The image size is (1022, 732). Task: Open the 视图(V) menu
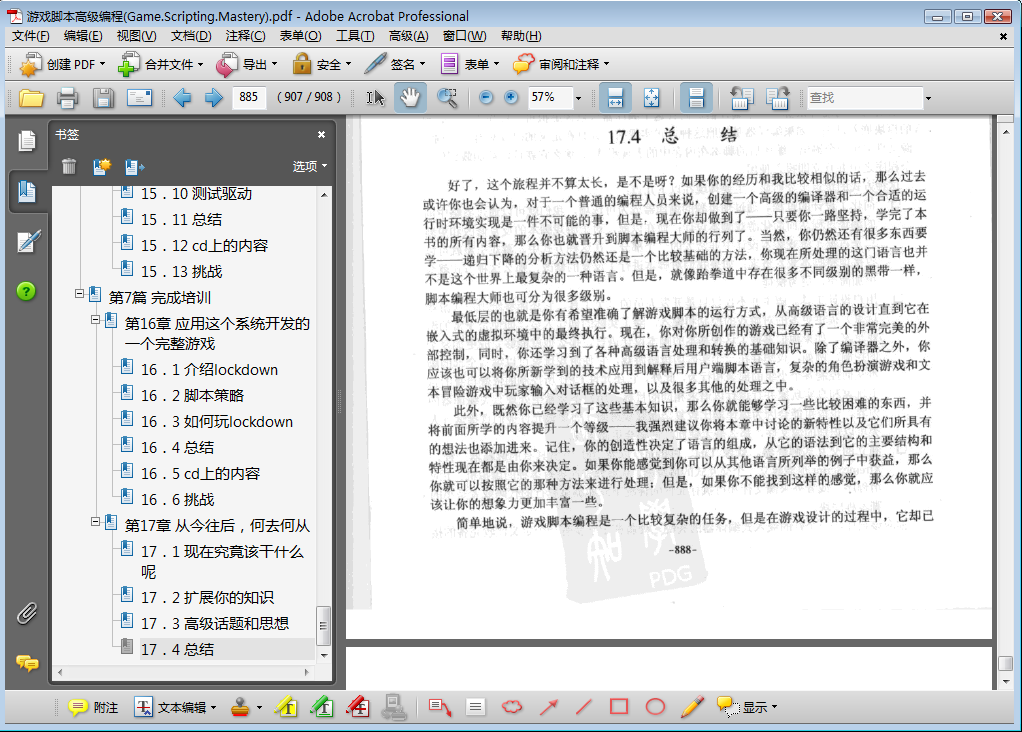click(x=136, y=36)
